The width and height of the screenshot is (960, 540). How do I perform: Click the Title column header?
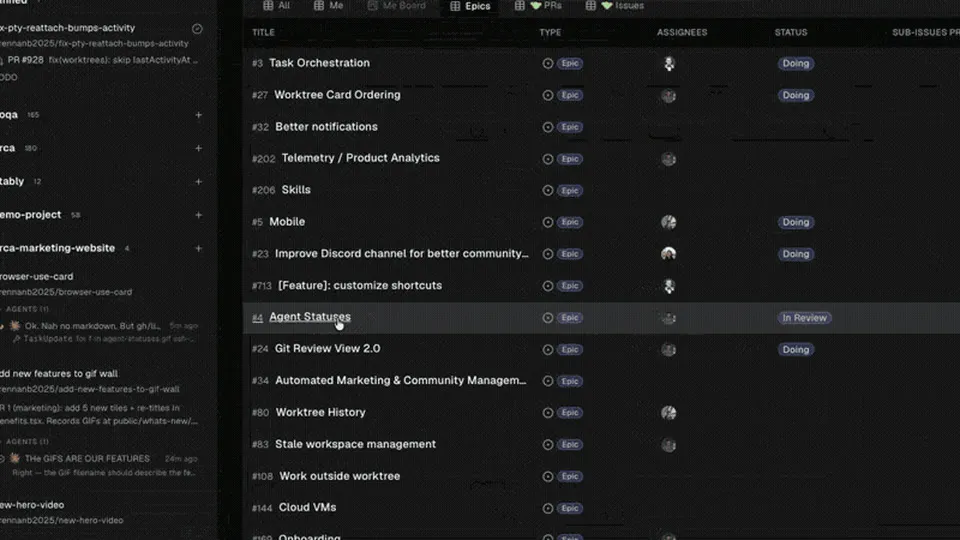coord(263,32)
